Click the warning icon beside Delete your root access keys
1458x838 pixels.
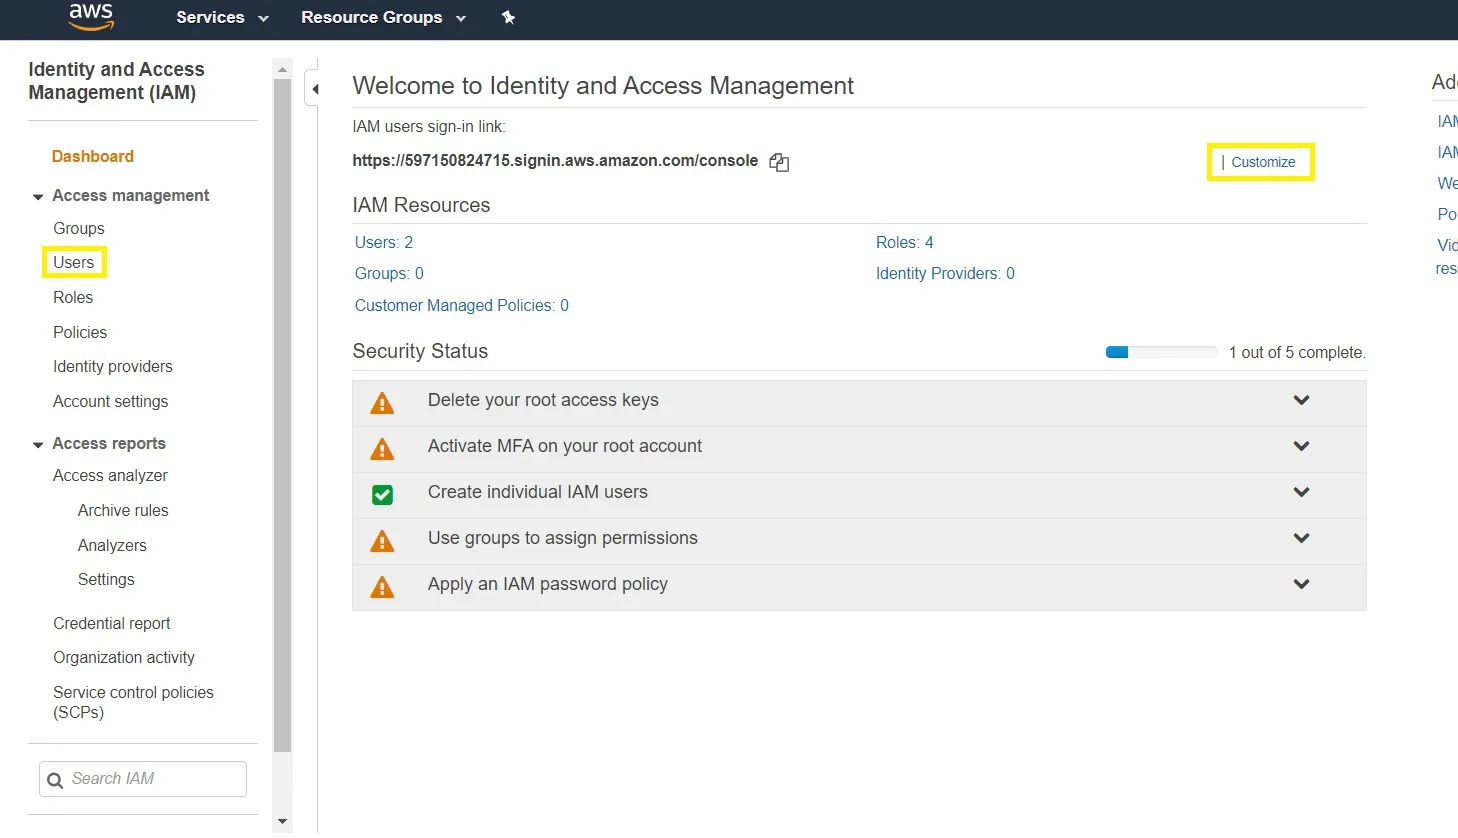point(382,403)
